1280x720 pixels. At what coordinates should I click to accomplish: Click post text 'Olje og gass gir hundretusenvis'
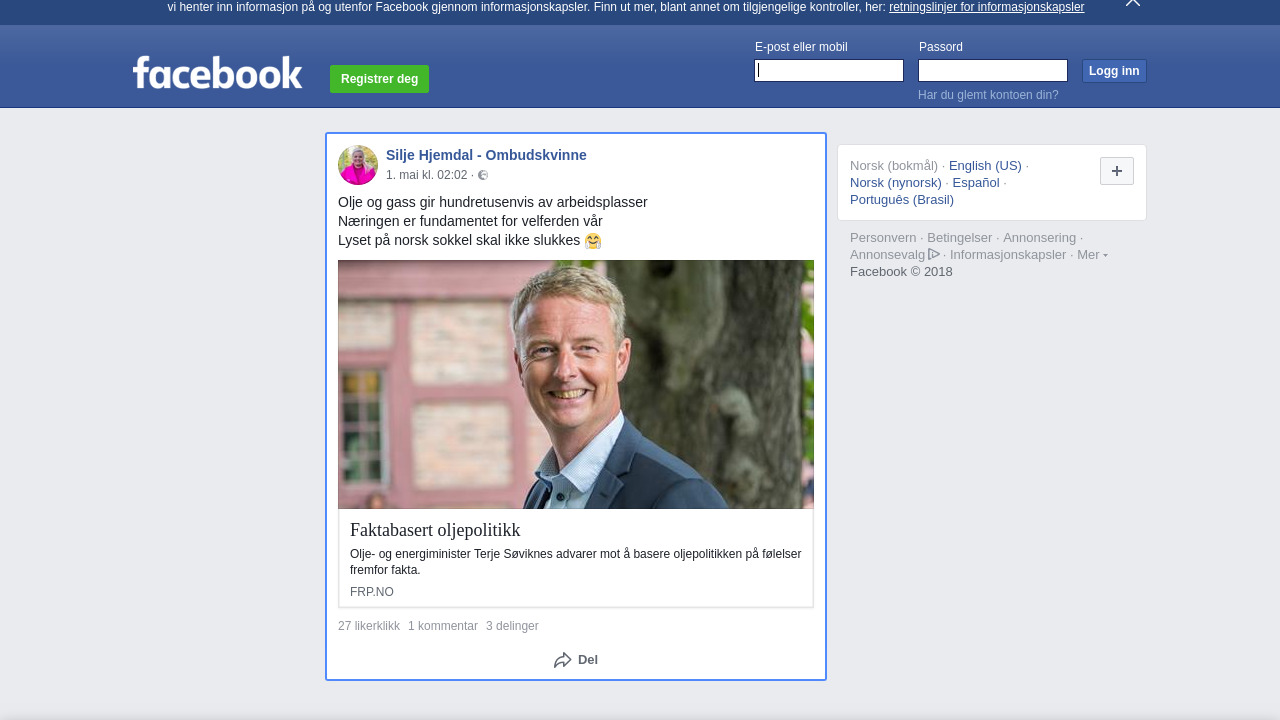click(493, 202)
